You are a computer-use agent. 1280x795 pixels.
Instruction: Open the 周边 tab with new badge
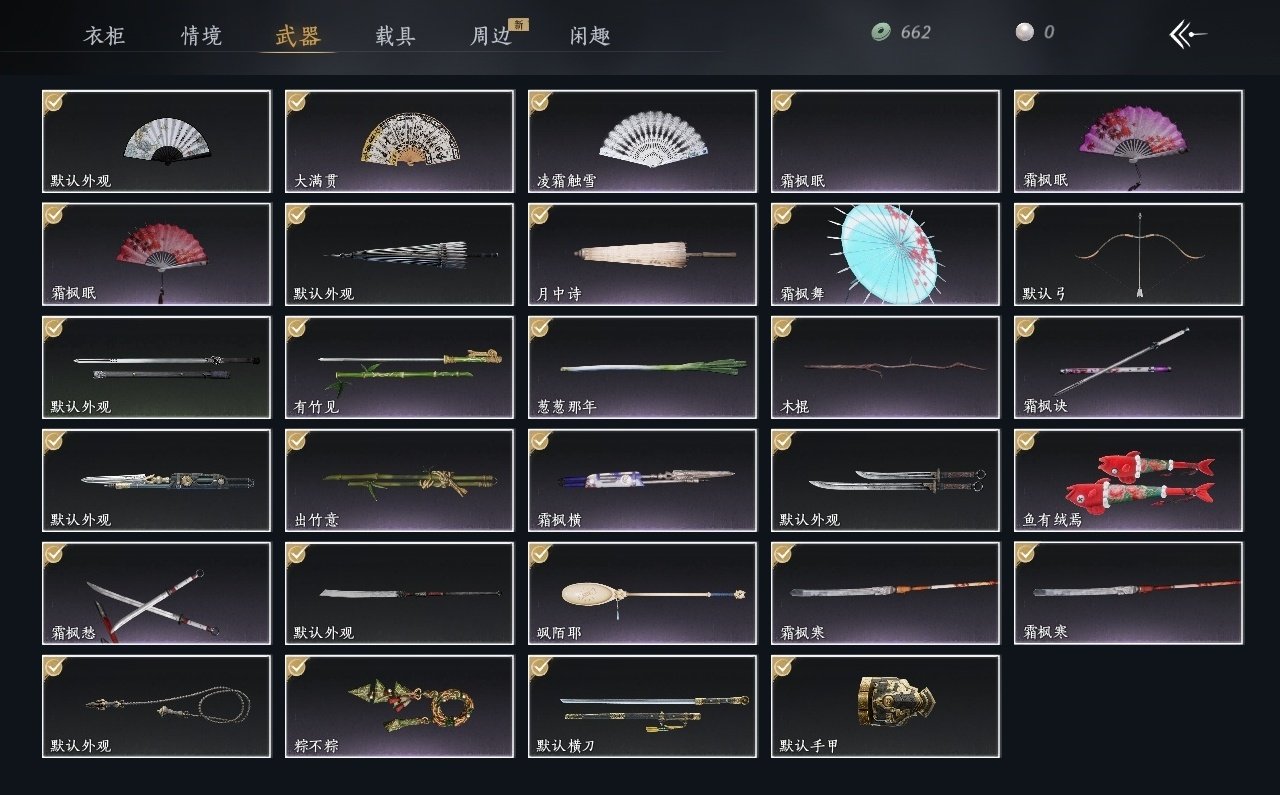point(492,36)
